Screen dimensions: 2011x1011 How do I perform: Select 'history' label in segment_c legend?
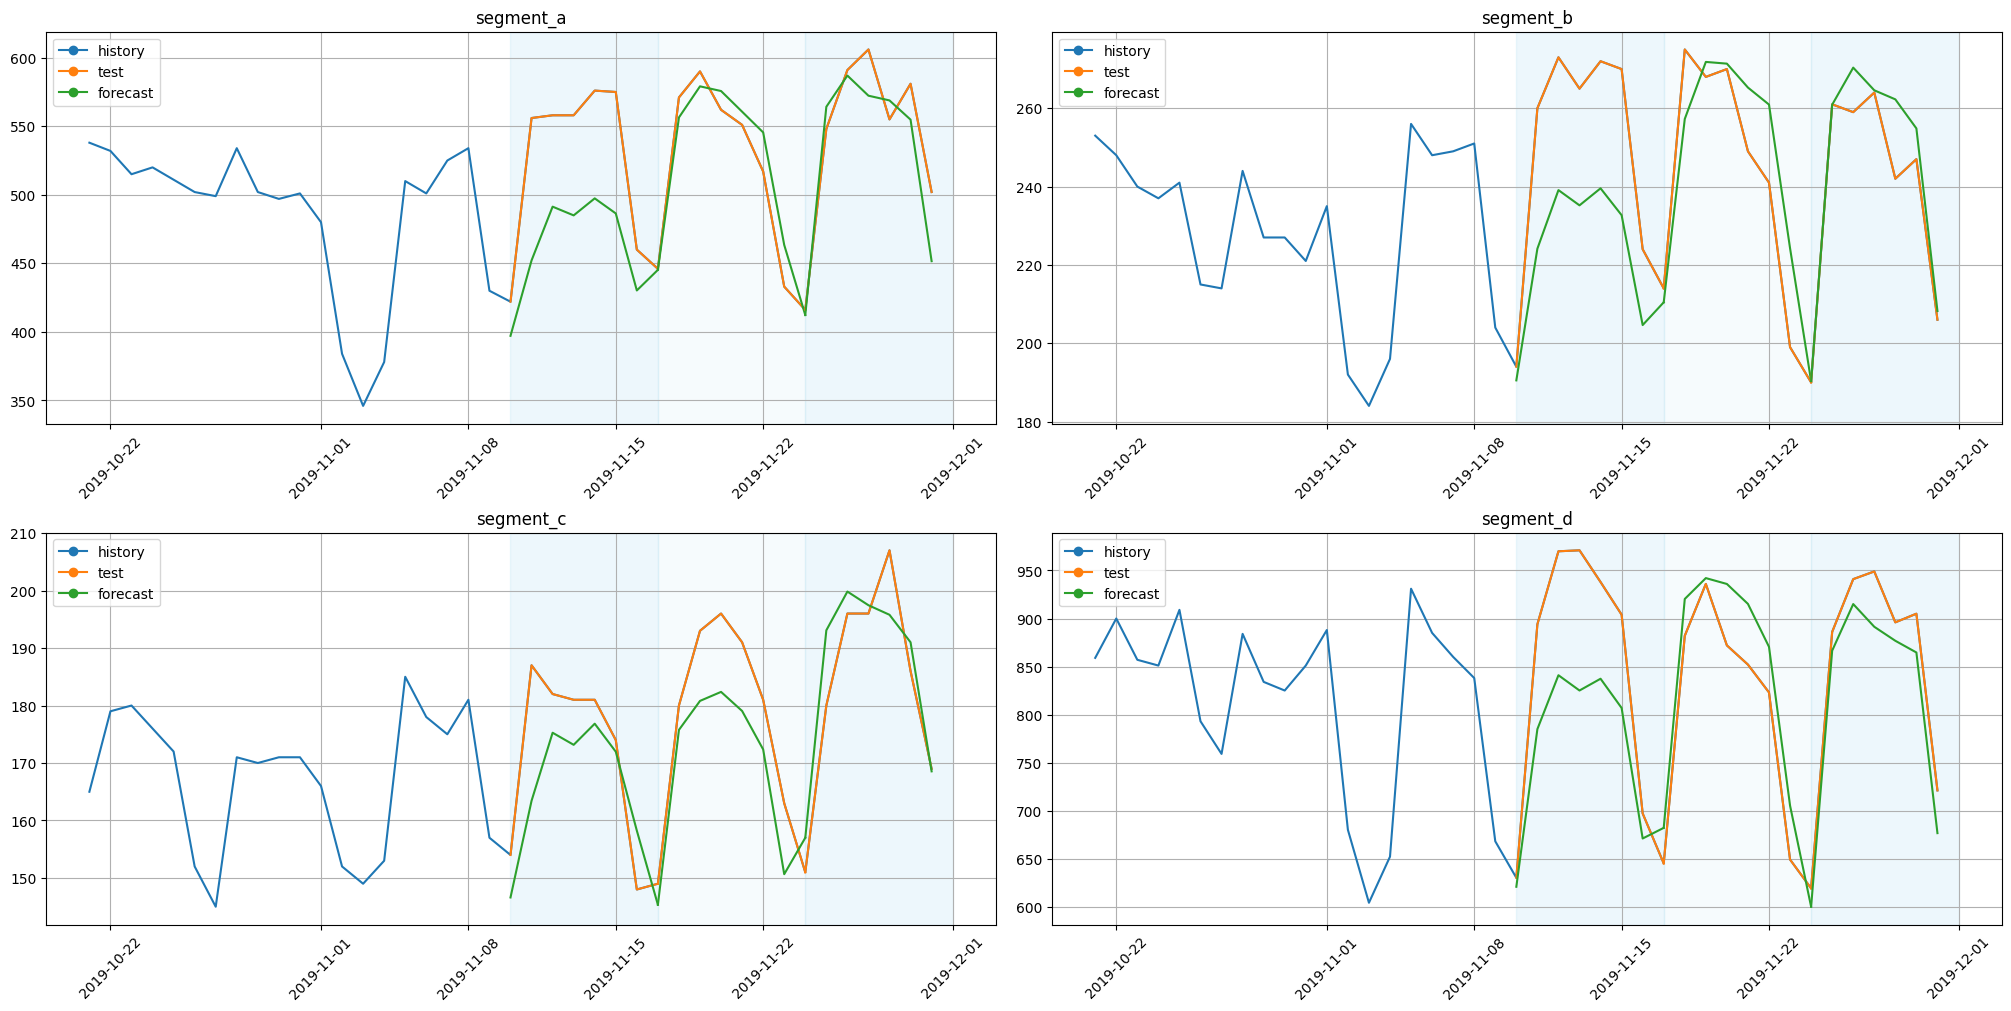tap(121, 552)
